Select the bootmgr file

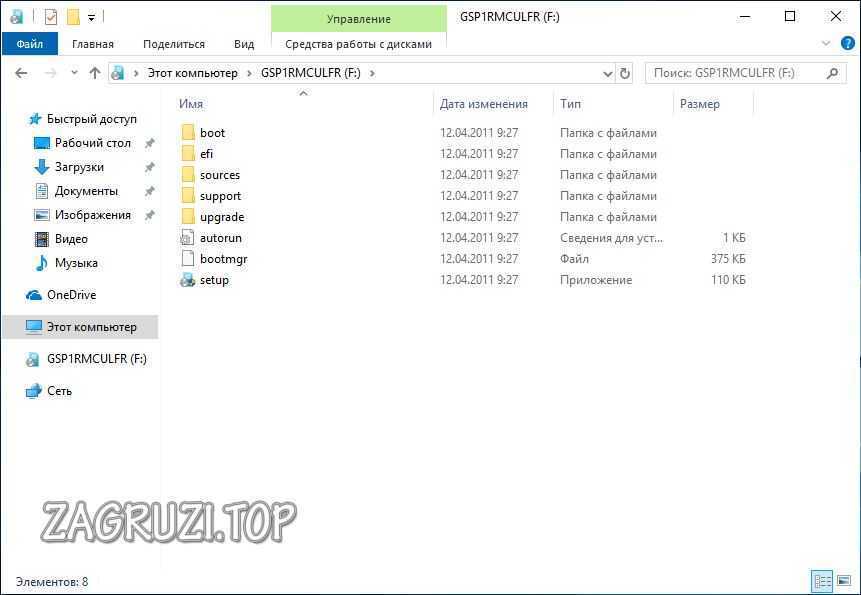coord(223,259)
